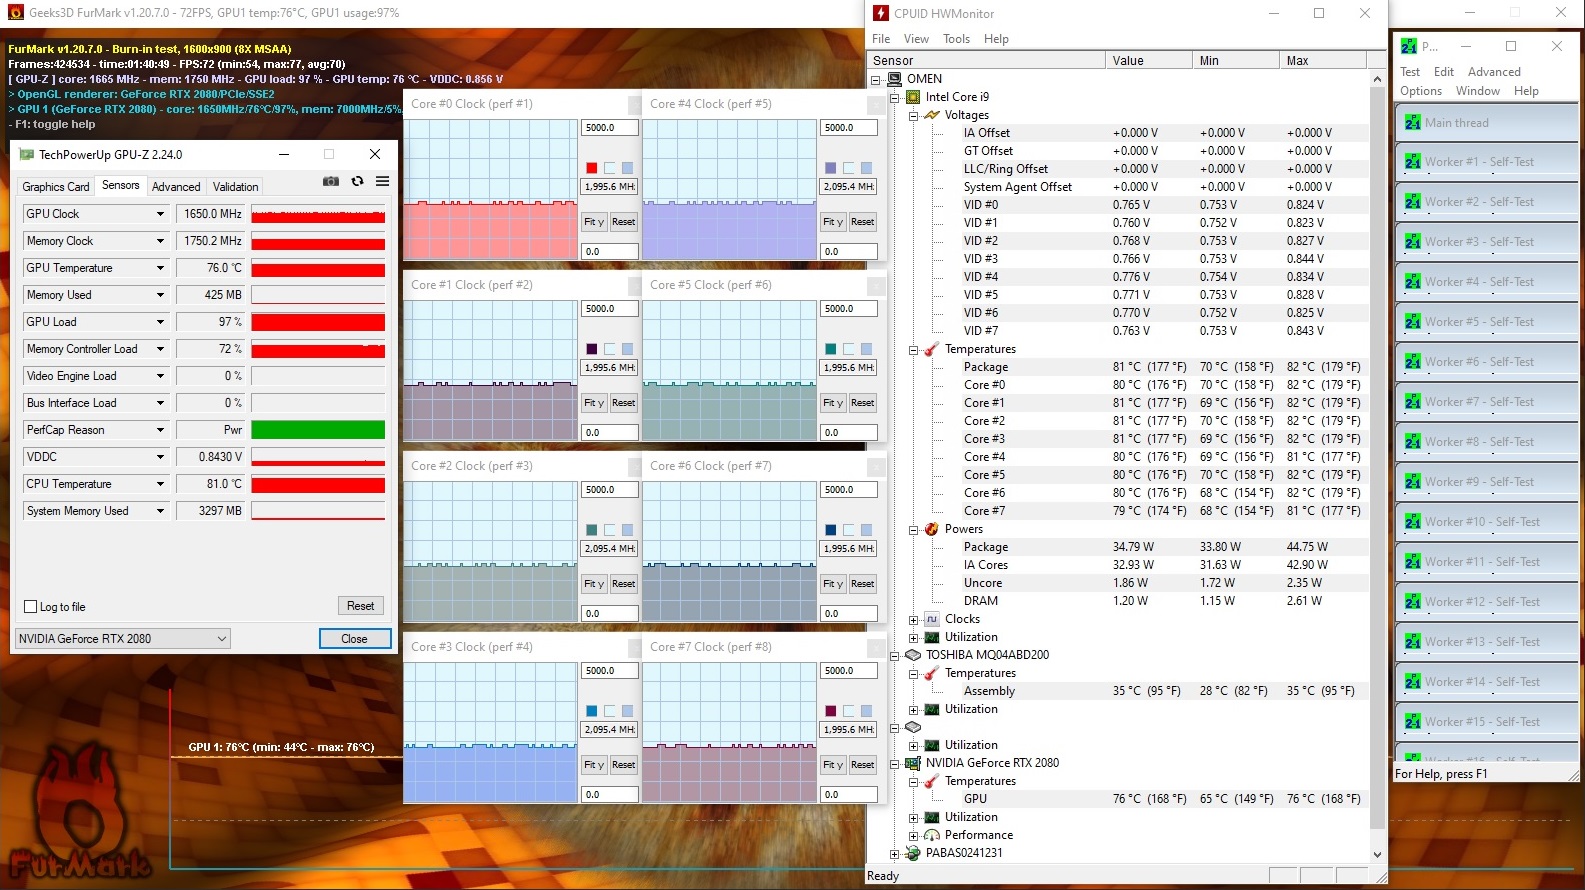Screen dimensions: 1585x890
Task: Click the Main thread window icon
Action: pyautogui.click(x=1412, y=123)
